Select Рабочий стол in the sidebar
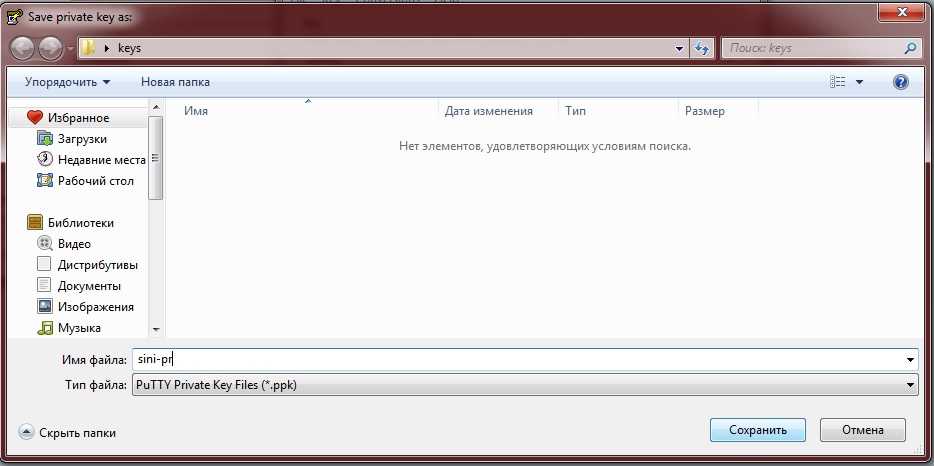Image resolution: width=934 pixels, height=466 pixels. coord(95,181)
